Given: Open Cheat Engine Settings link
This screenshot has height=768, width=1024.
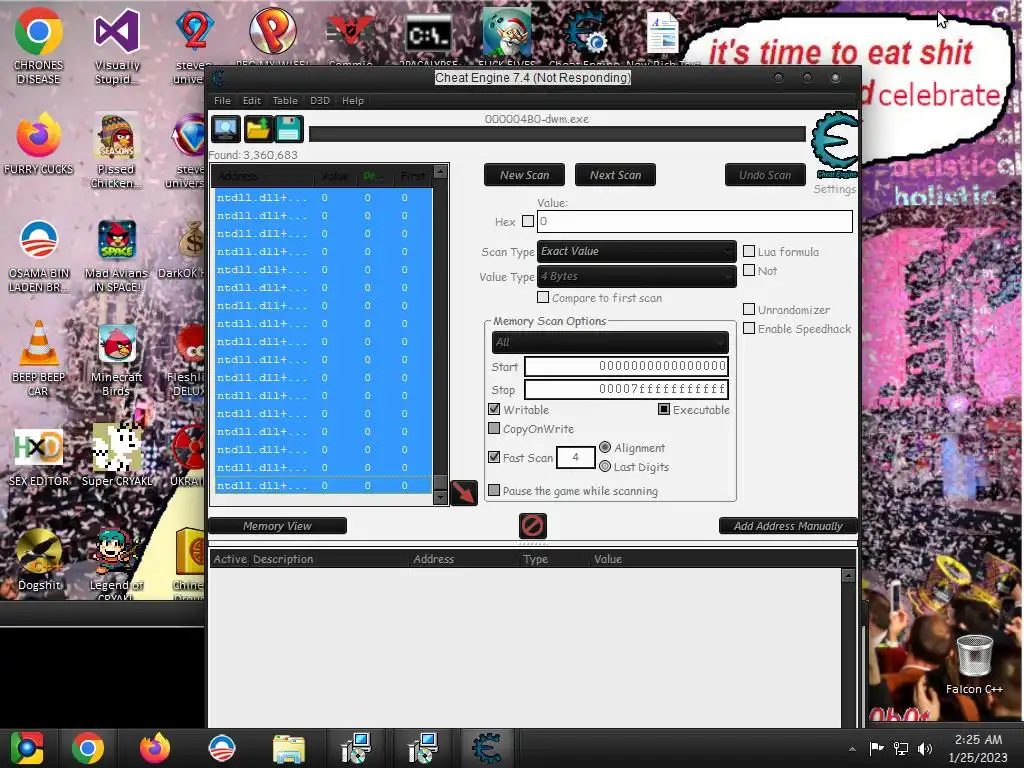Looking at the screenshot, I should [834, 189].
